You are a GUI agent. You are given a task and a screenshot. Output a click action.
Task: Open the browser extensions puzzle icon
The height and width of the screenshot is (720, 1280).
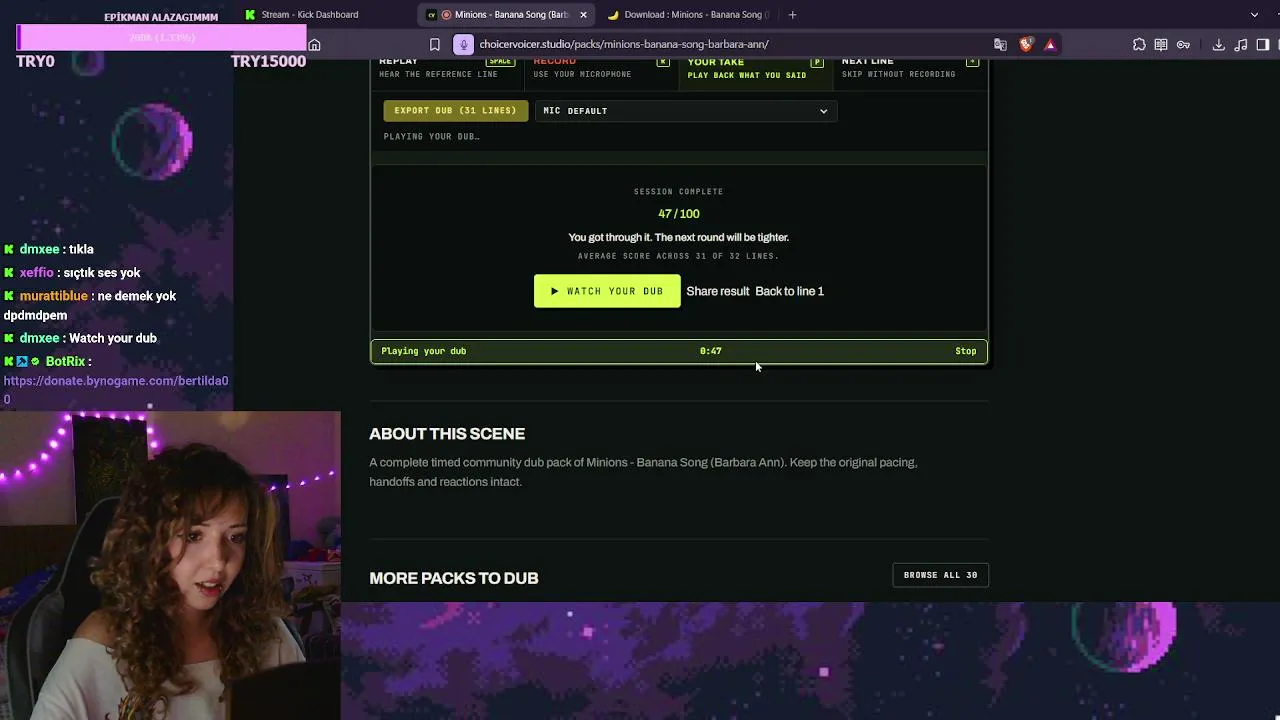coord(1139,44)
